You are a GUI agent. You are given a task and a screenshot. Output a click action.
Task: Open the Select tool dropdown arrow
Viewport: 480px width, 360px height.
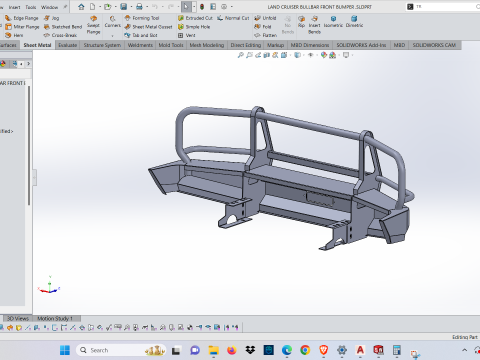coord(194,7)
